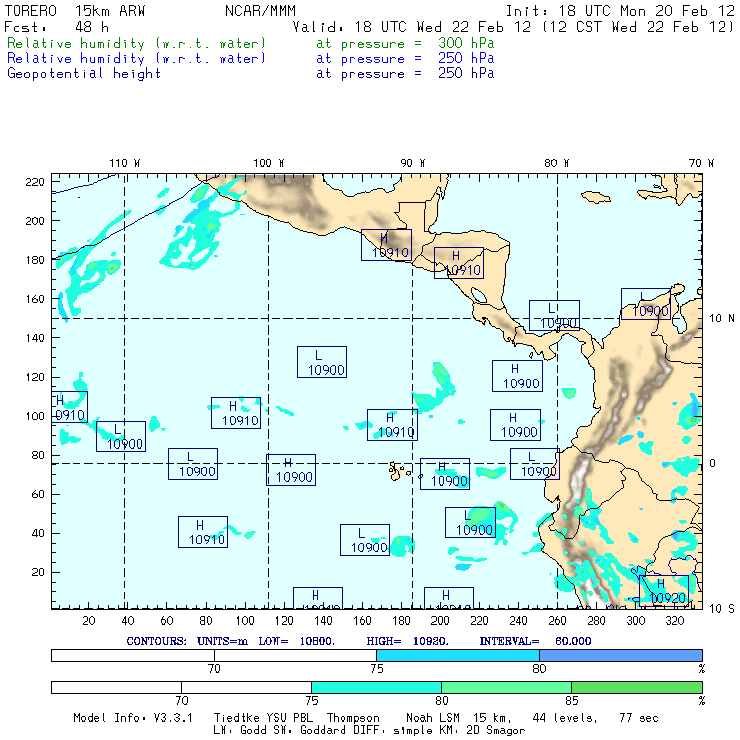This screenshot has width=740, height=740.
Task: Click the y-axis tick label '220'
Action: pyautogui.click(x=35, y=182)
